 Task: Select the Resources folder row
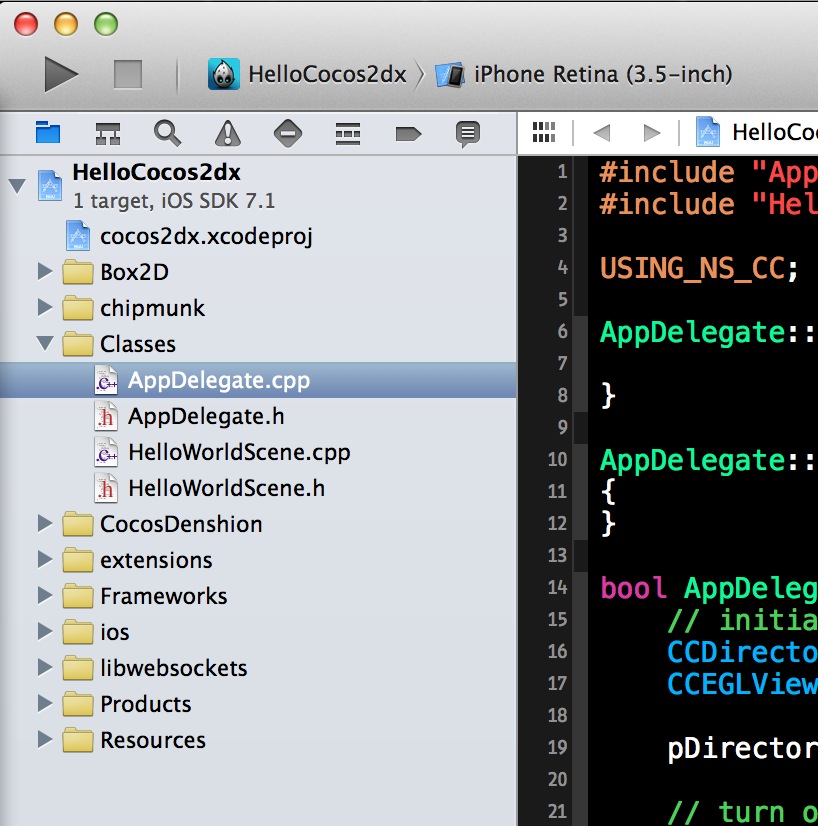pyautogui.click(x=258, y=739)
